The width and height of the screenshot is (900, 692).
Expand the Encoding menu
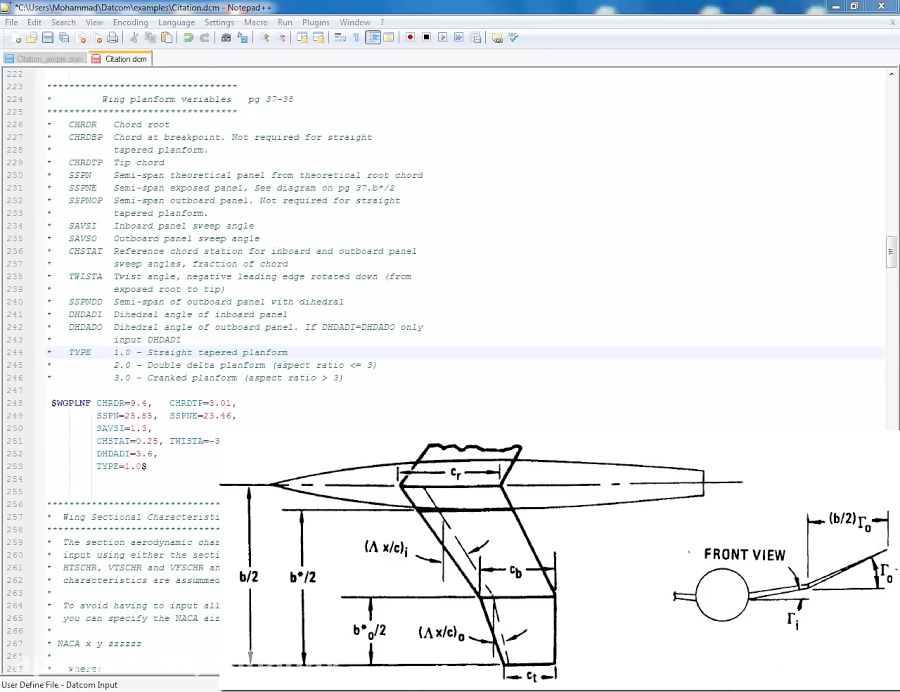click(x=130, y=22)
